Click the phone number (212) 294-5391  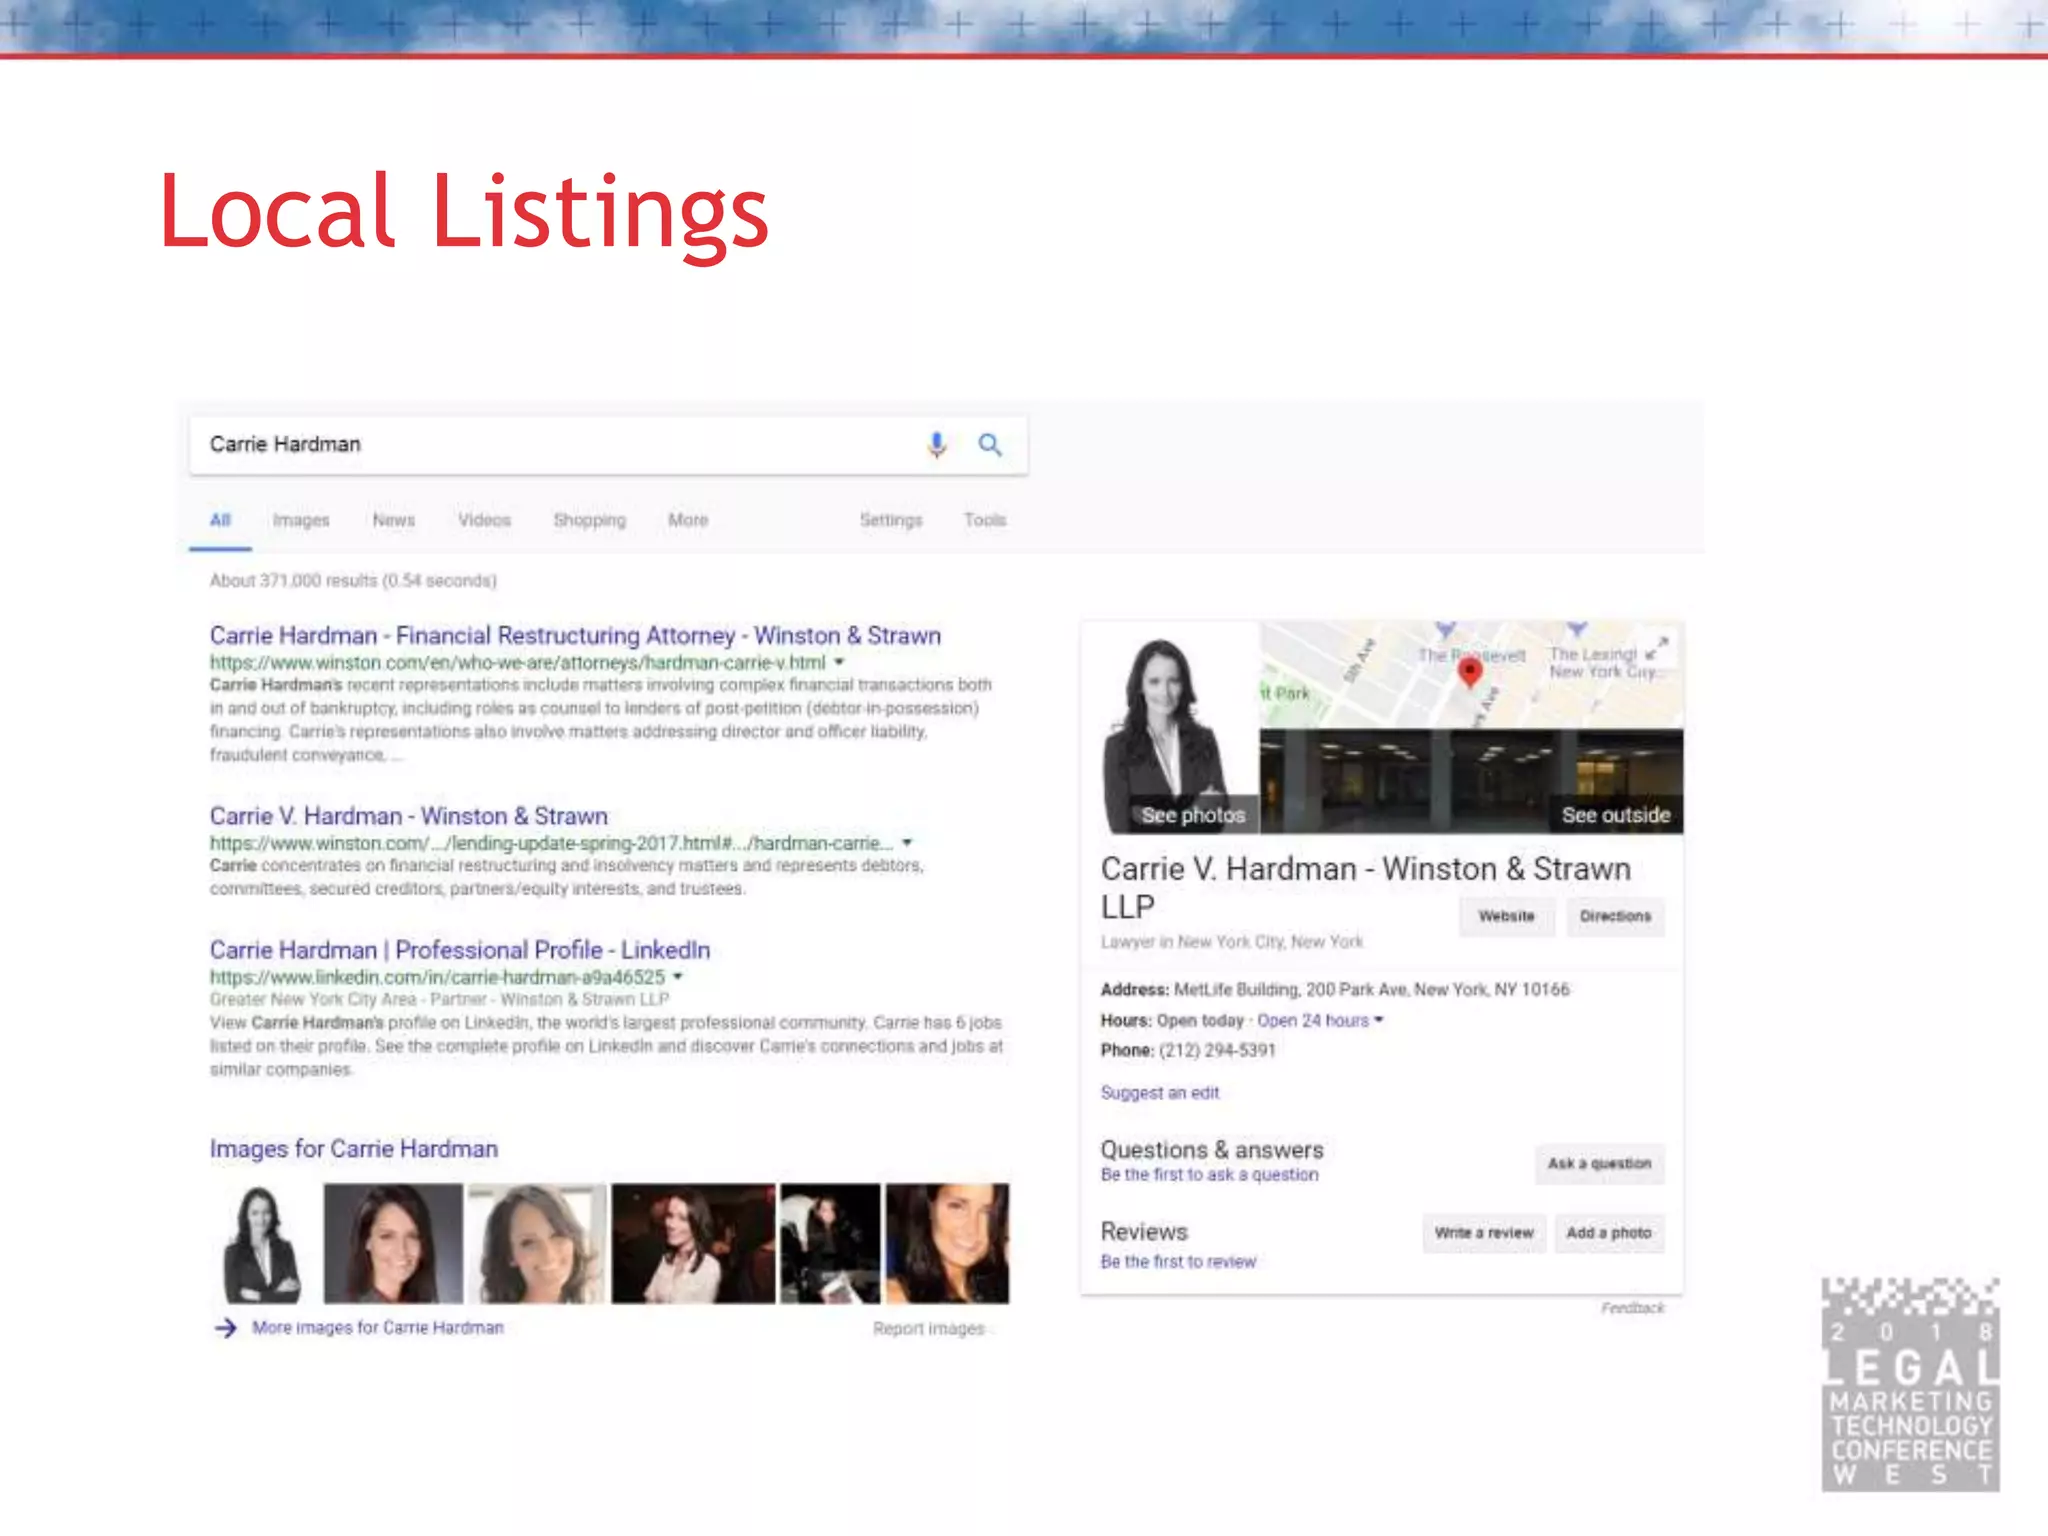tap(1217, 1050)
